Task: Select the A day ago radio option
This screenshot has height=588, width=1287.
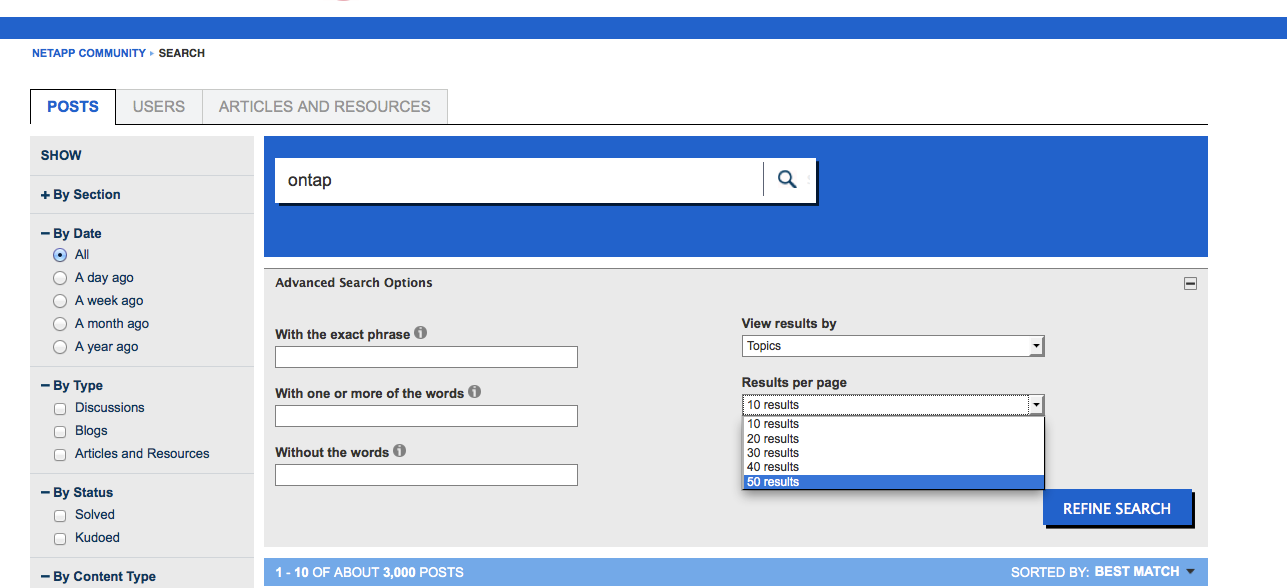Action: (60, 278)
